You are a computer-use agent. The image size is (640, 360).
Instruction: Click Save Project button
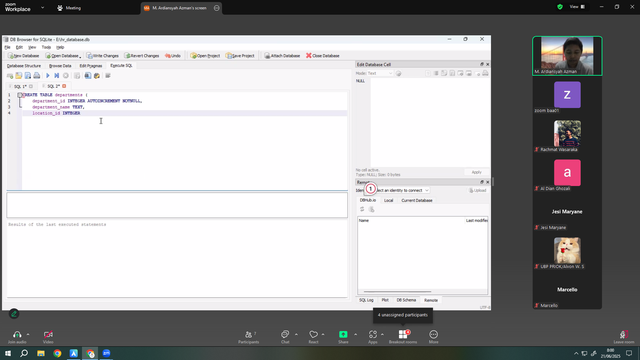point(240,56)
